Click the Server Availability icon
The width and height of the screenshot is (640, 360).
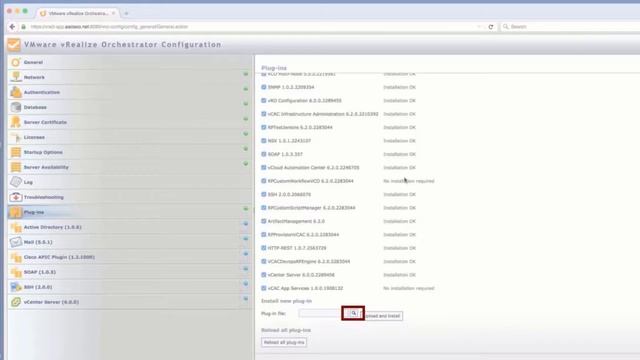point(16,167)
